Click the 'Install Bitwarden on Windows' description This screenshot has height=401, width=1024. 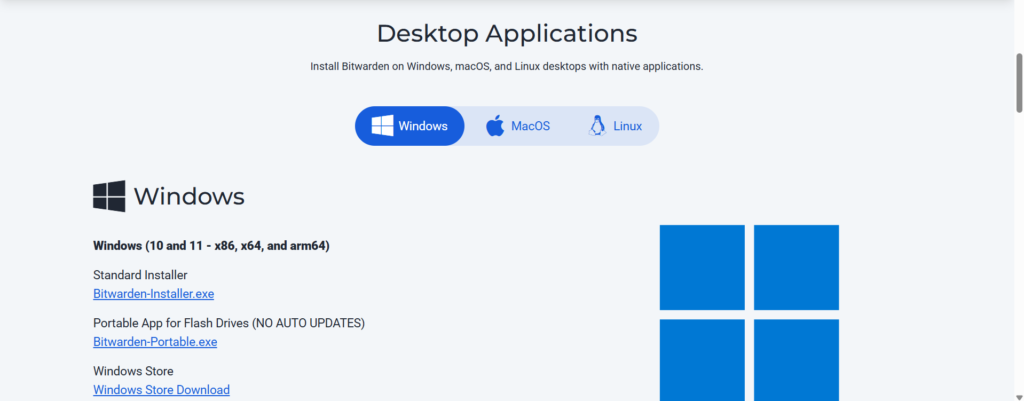507,67
